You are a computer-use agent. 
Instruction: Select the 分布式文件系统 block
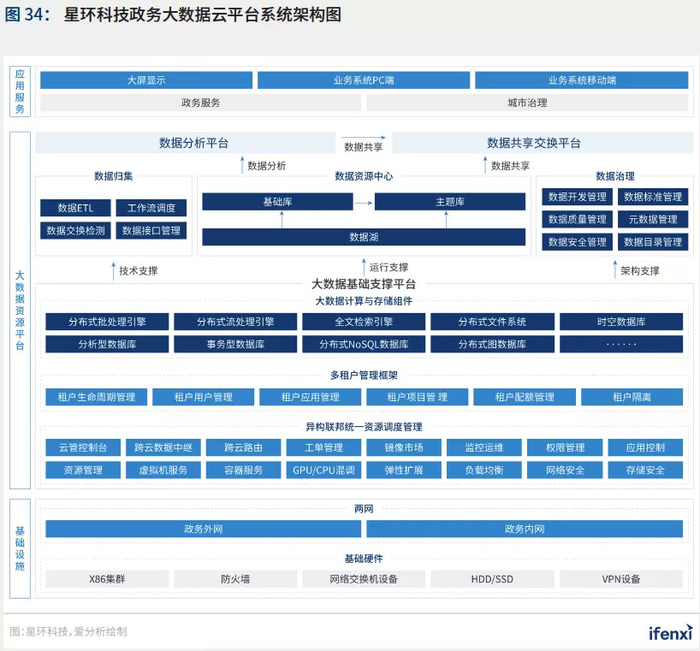click(492, 321)
